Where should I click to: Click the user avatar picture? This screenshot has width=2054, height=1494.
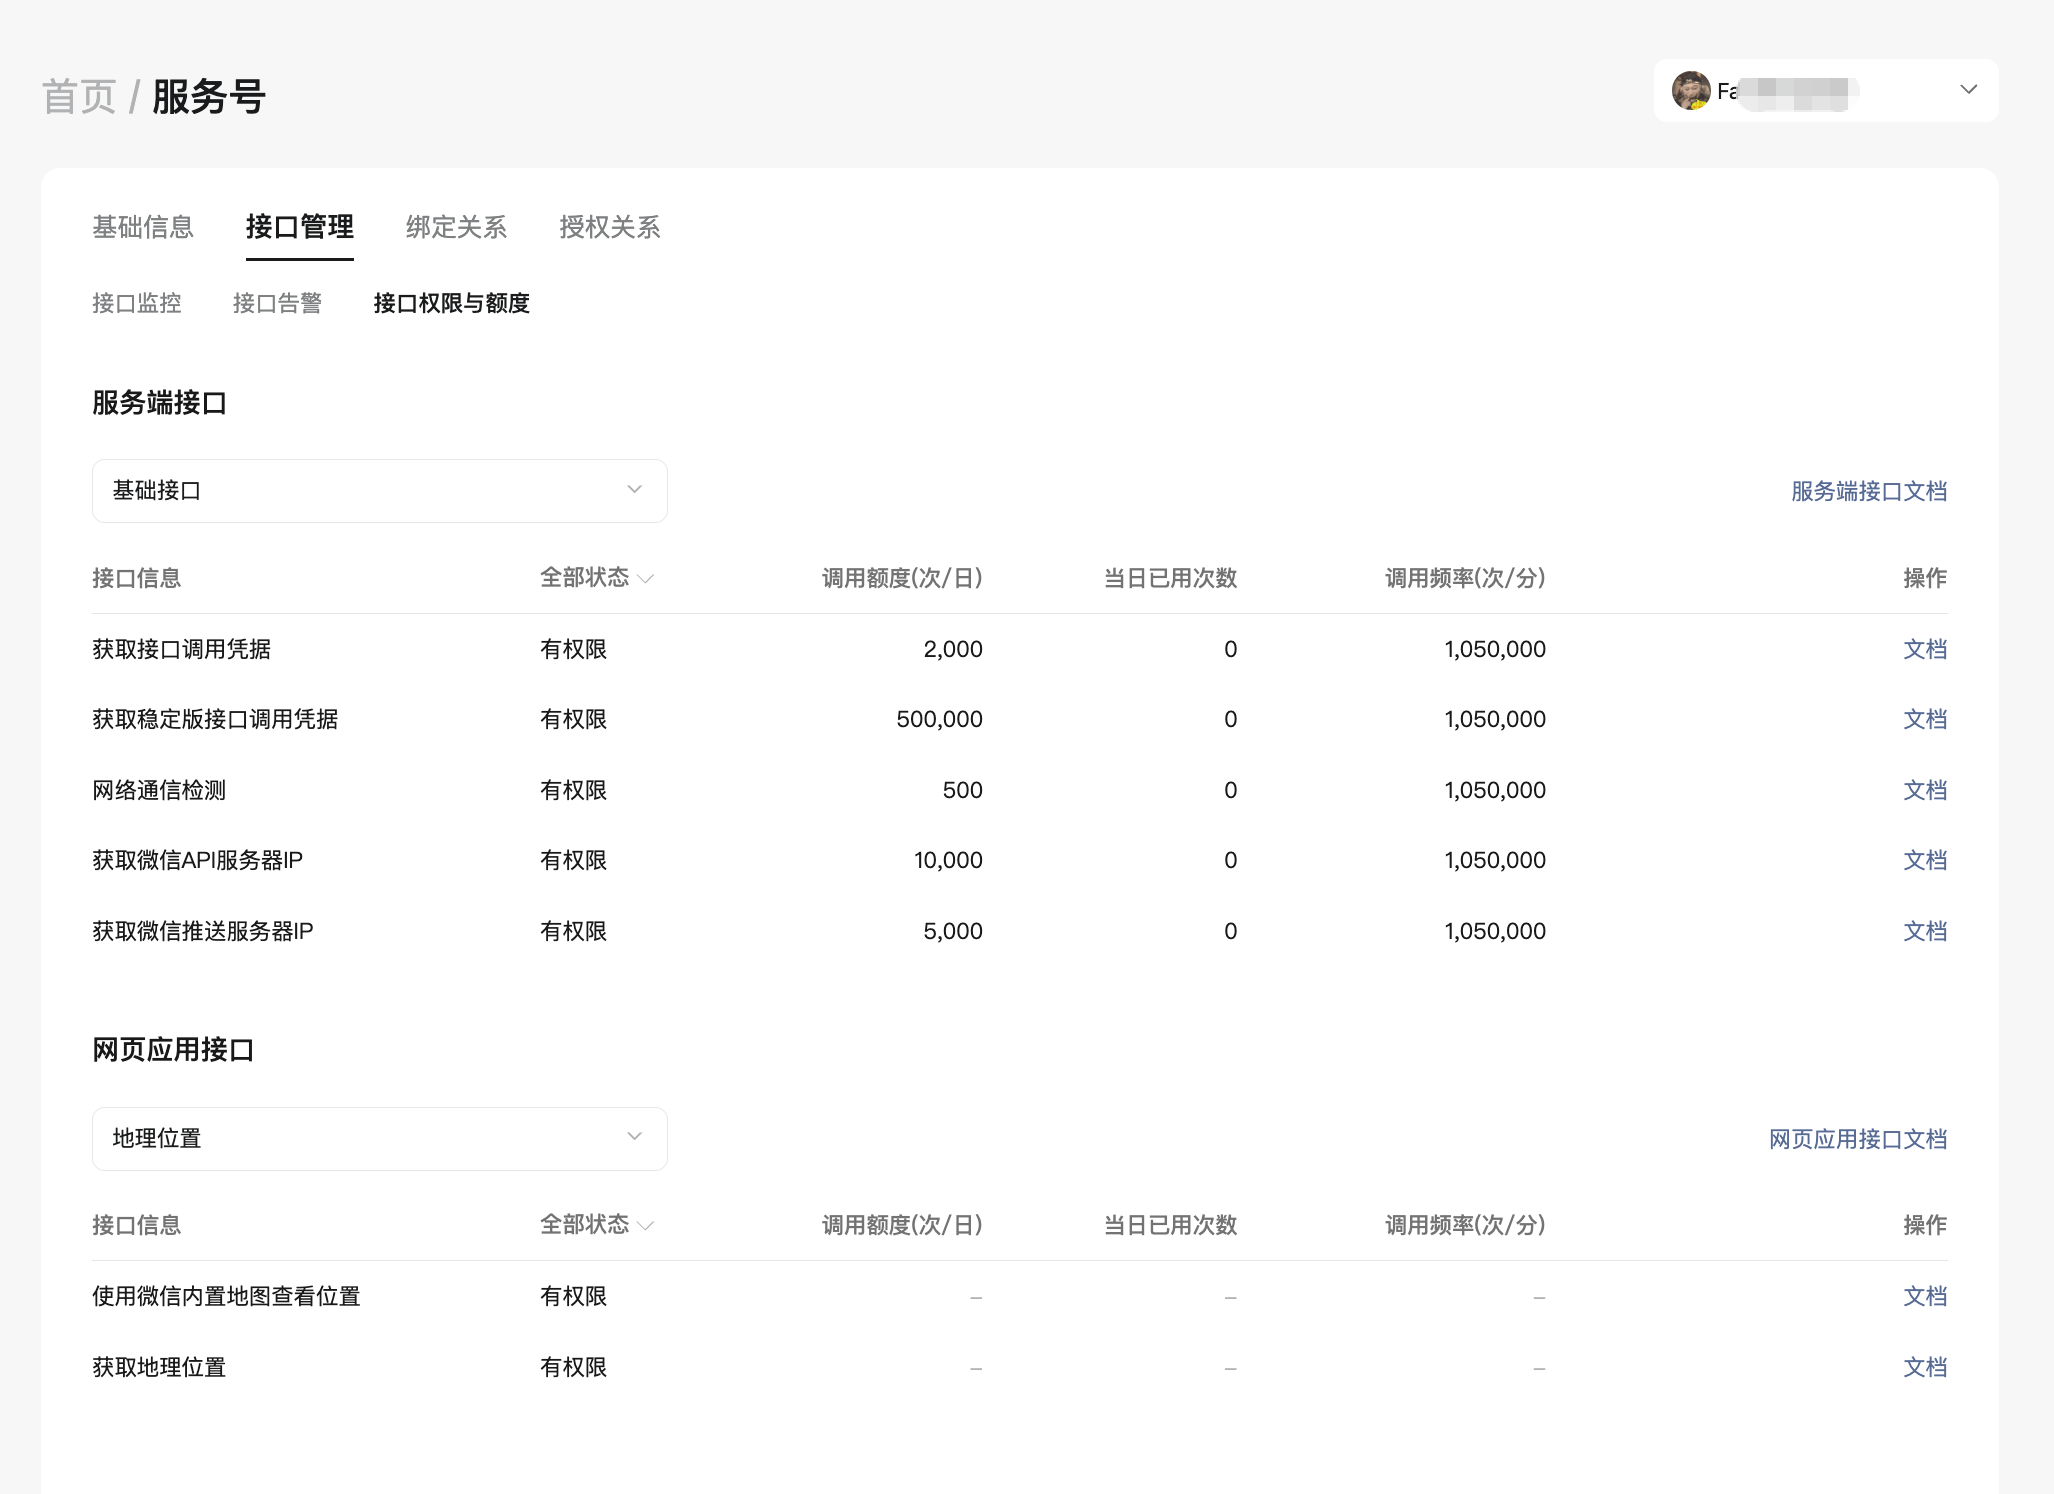(1690, 91)
